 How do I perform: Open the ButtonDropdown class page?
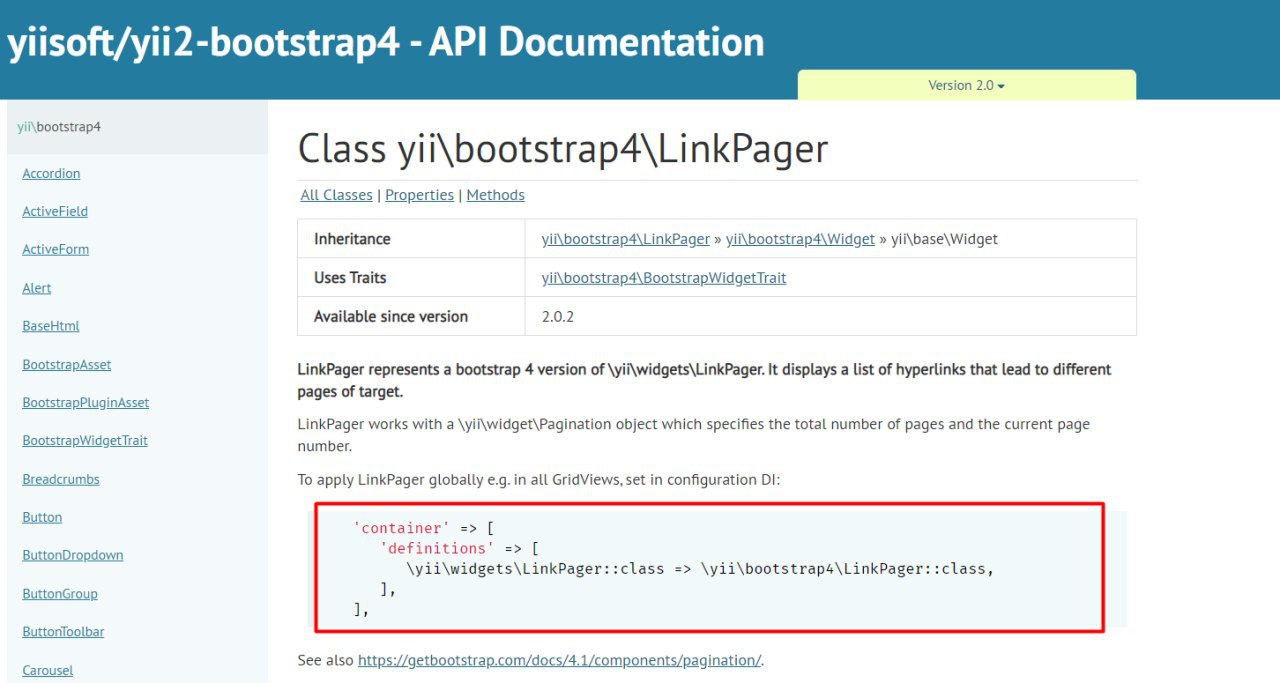(73, 555)
